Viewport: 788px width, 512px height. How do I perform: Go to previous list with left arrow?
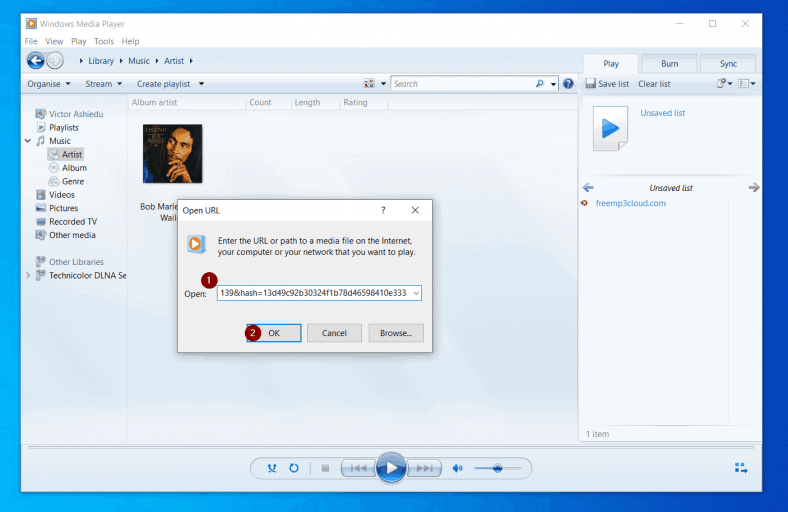(x=588, y=187)
